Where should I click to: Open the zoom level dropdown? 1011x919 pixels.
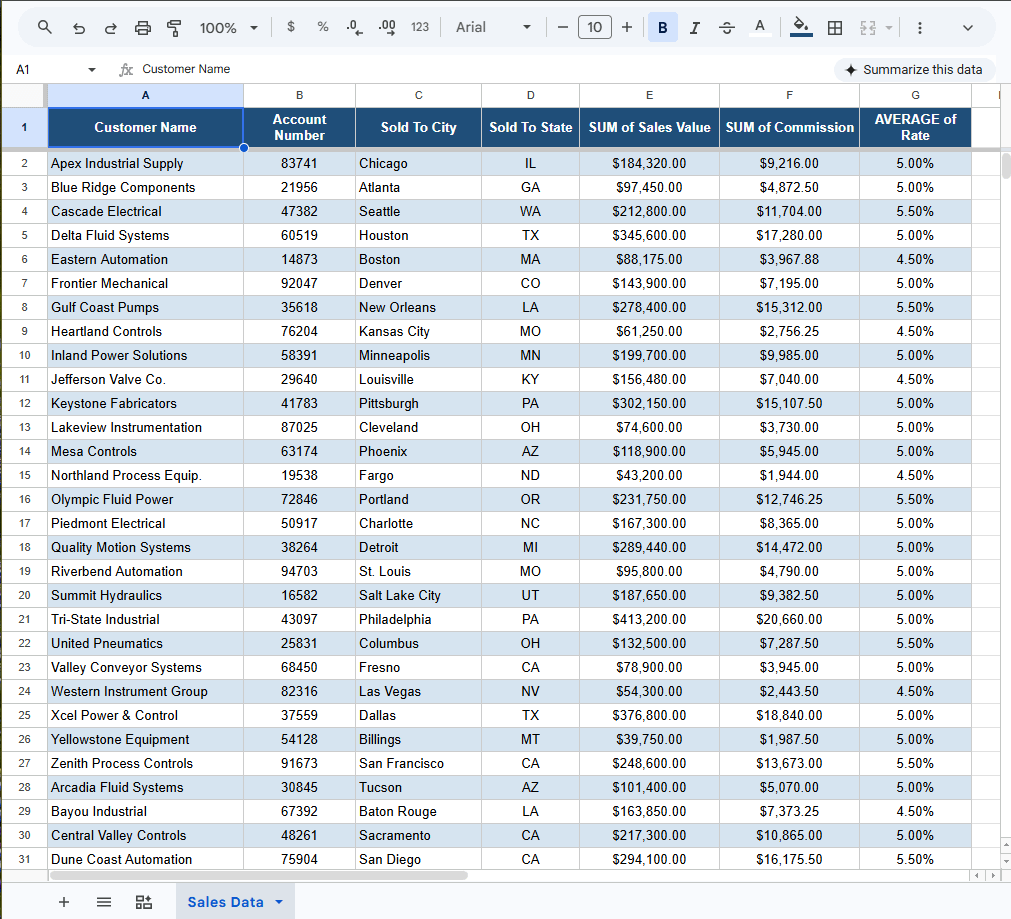pyautogui.click(x=228, y=28)
